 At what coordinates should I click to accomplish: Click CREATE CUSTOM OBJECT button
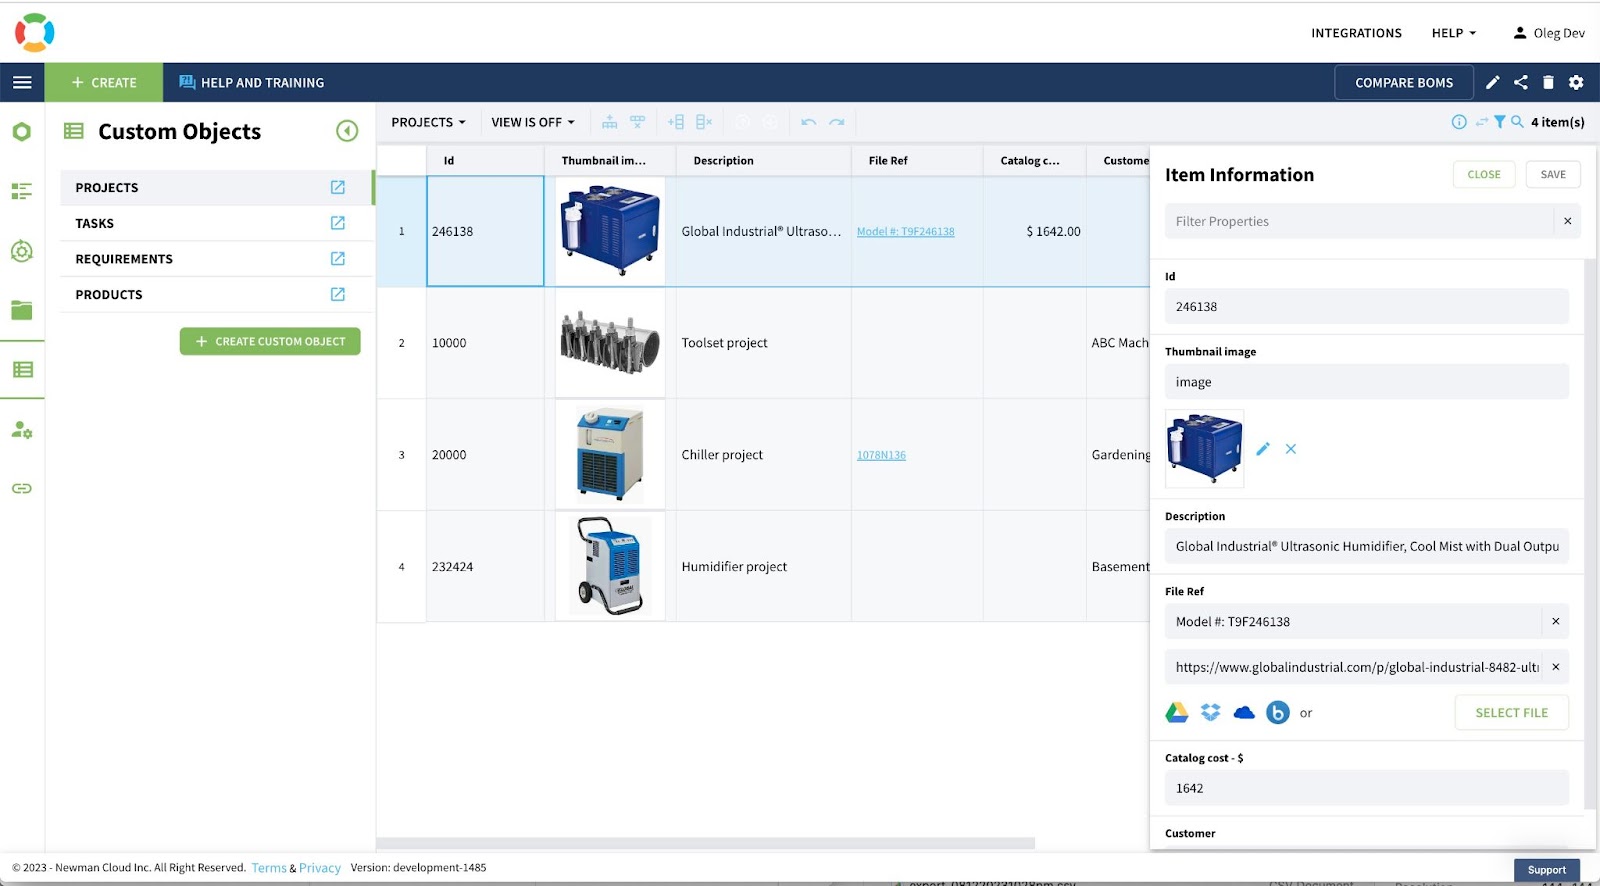pyautogui.click(x=270, y=341)
